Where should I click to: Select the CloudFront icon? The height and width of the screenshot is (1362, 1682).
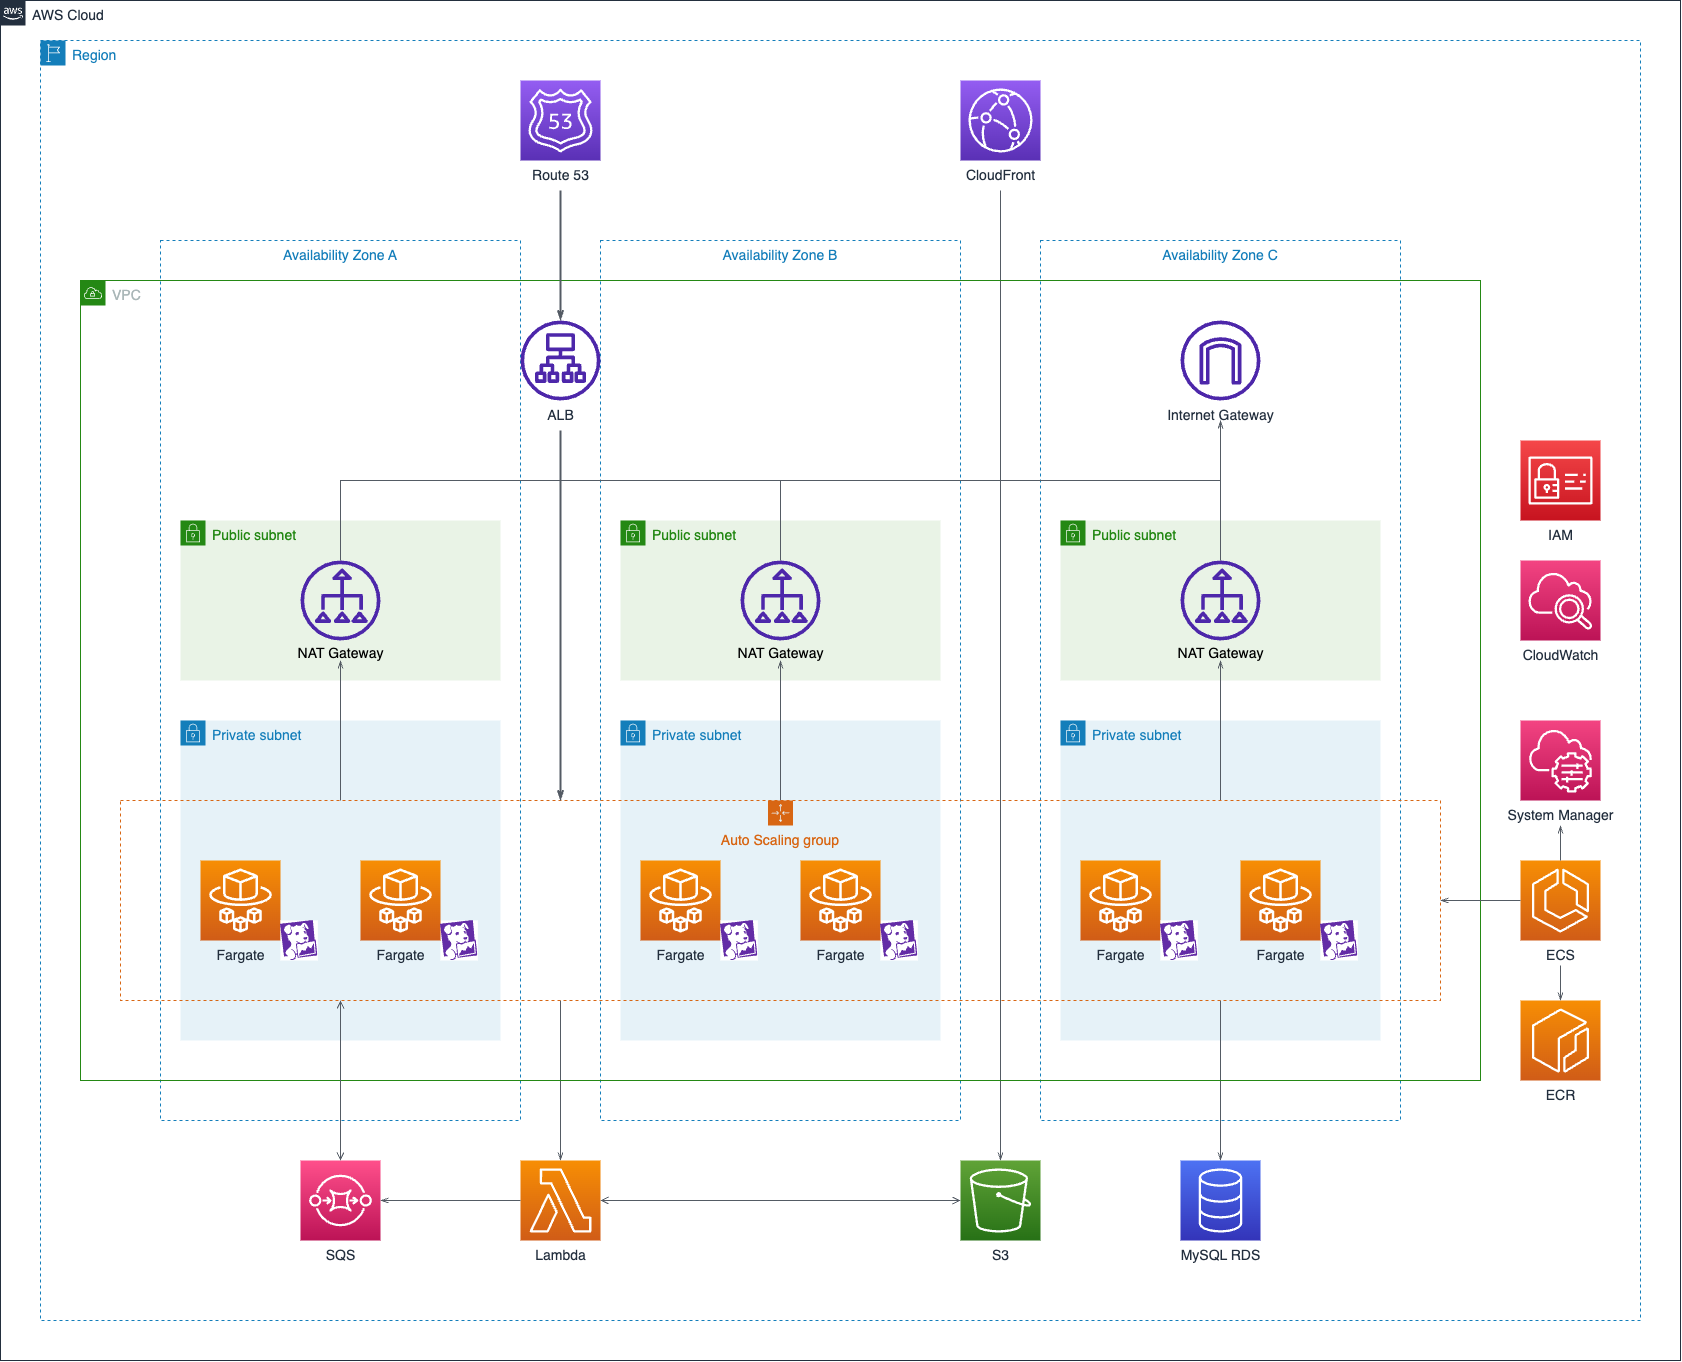tap(1000, 121)
